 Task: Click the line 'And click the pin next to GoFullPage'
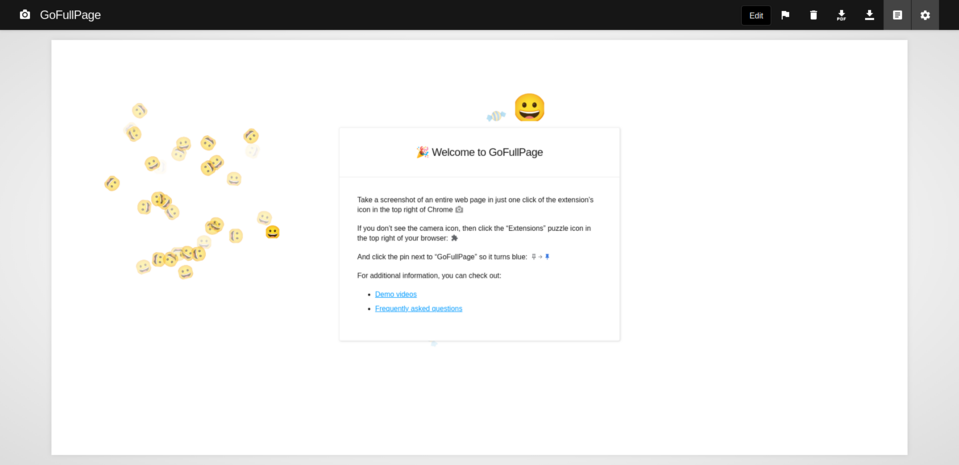click(453, 257)
